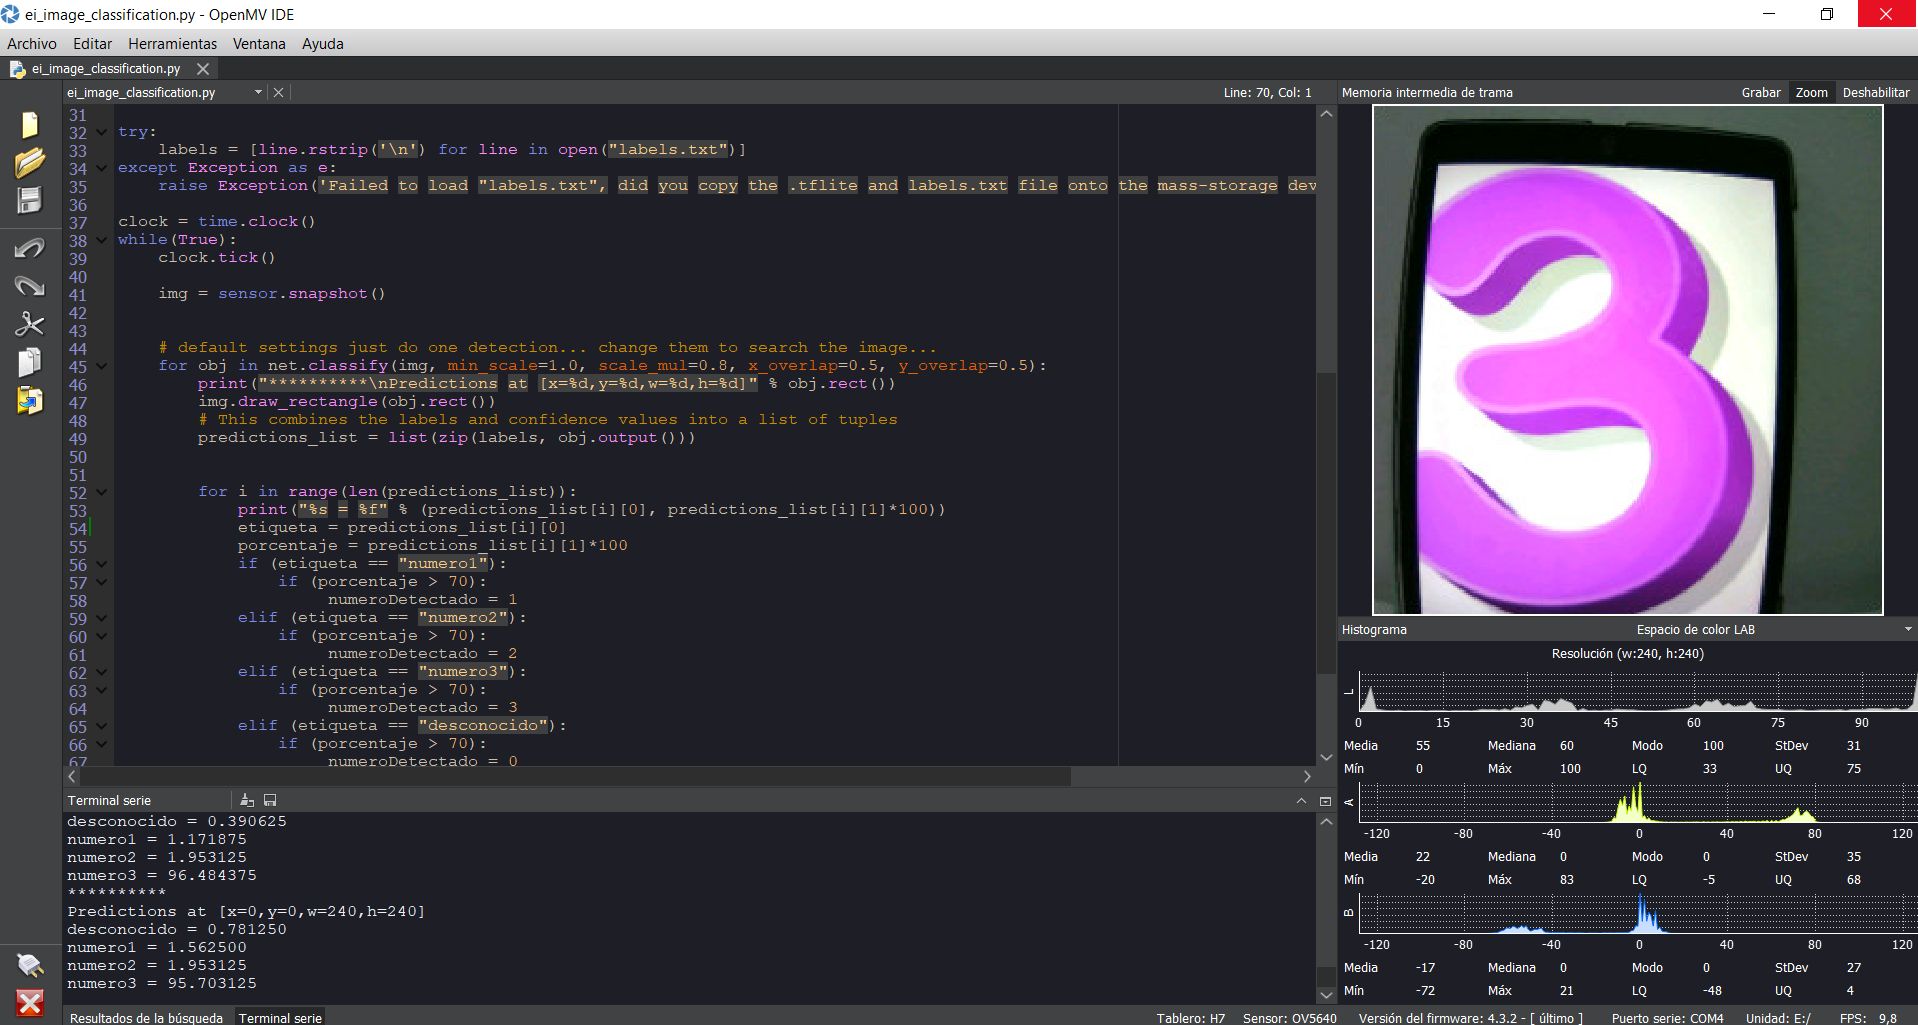This screenshot has width=1918, height=1025.
Task: Click the editor scroll-up arrow
Action: 1326,114
